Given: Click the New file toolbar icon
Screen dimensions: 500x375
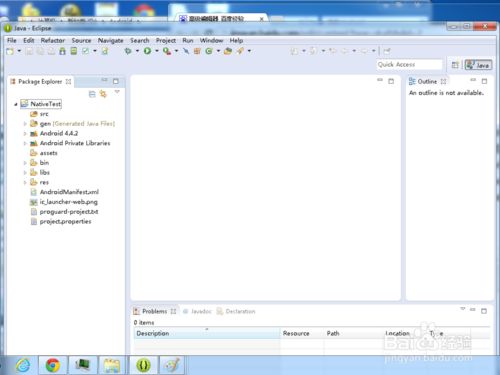Looking at the screenshot, I should point(10,51).
